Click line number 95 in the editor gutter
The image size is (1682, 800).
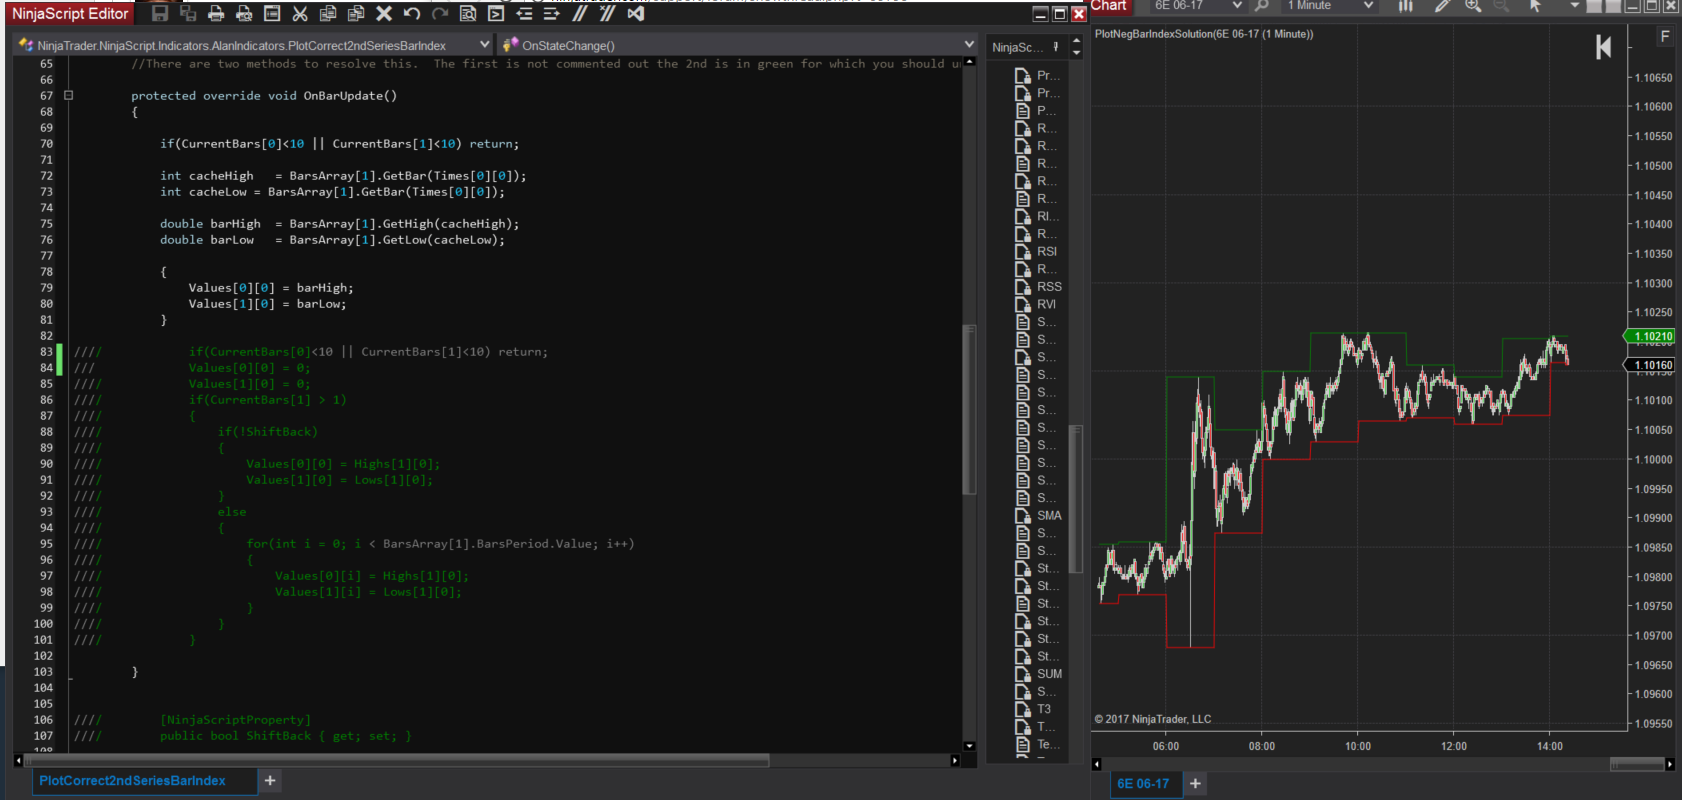46,544
